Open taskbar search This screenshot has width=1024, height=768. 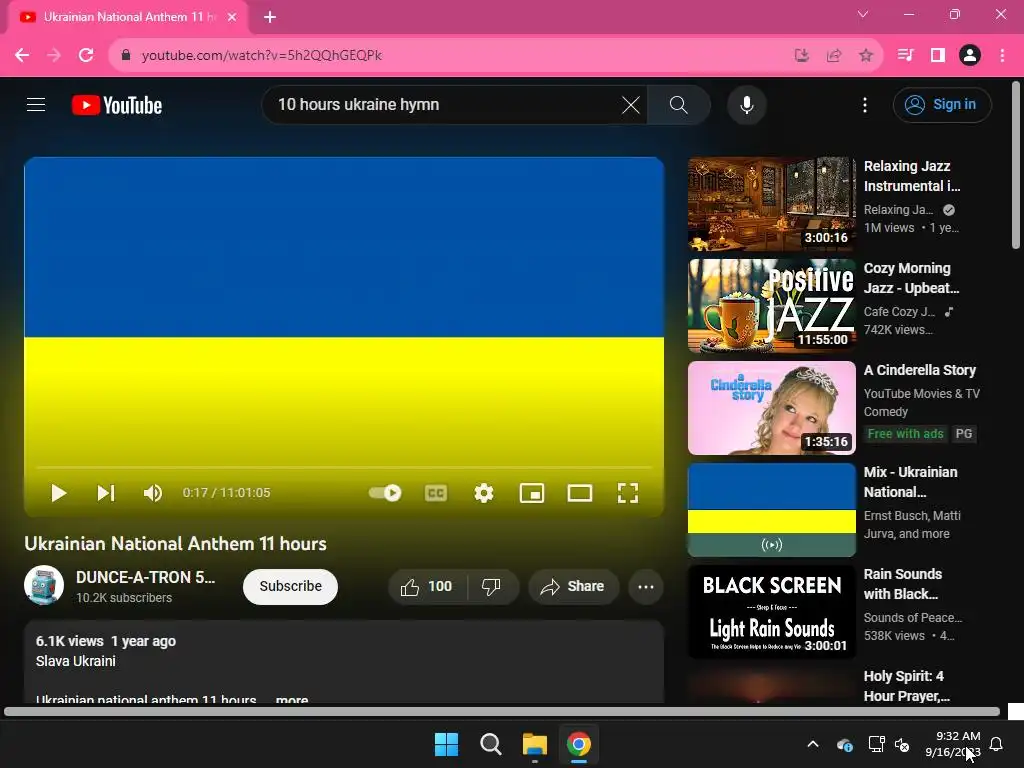point(490,744)
